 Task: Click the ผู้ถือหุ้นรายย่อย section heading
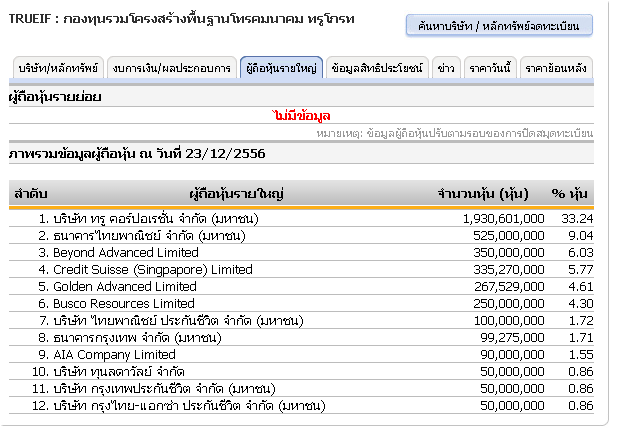[55, 97]
